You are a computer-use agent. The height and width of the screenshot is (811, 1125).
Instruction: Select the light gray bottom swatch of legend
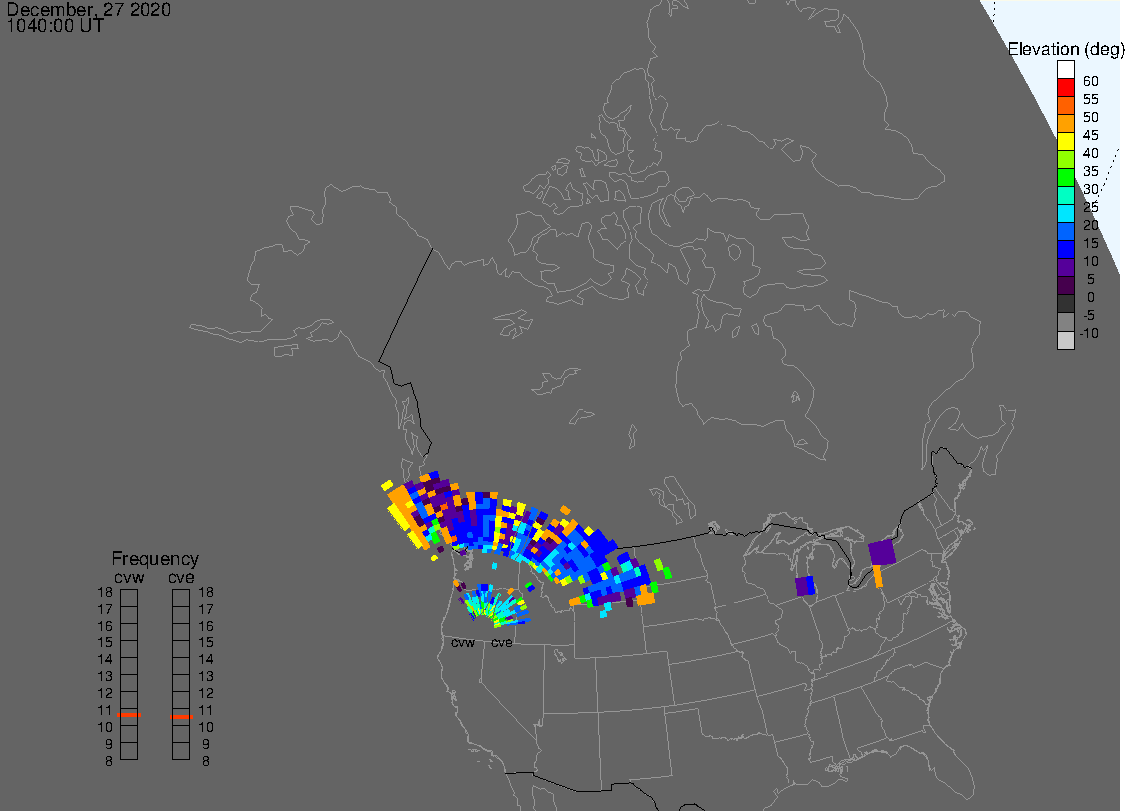click(x=1065, y=340)
